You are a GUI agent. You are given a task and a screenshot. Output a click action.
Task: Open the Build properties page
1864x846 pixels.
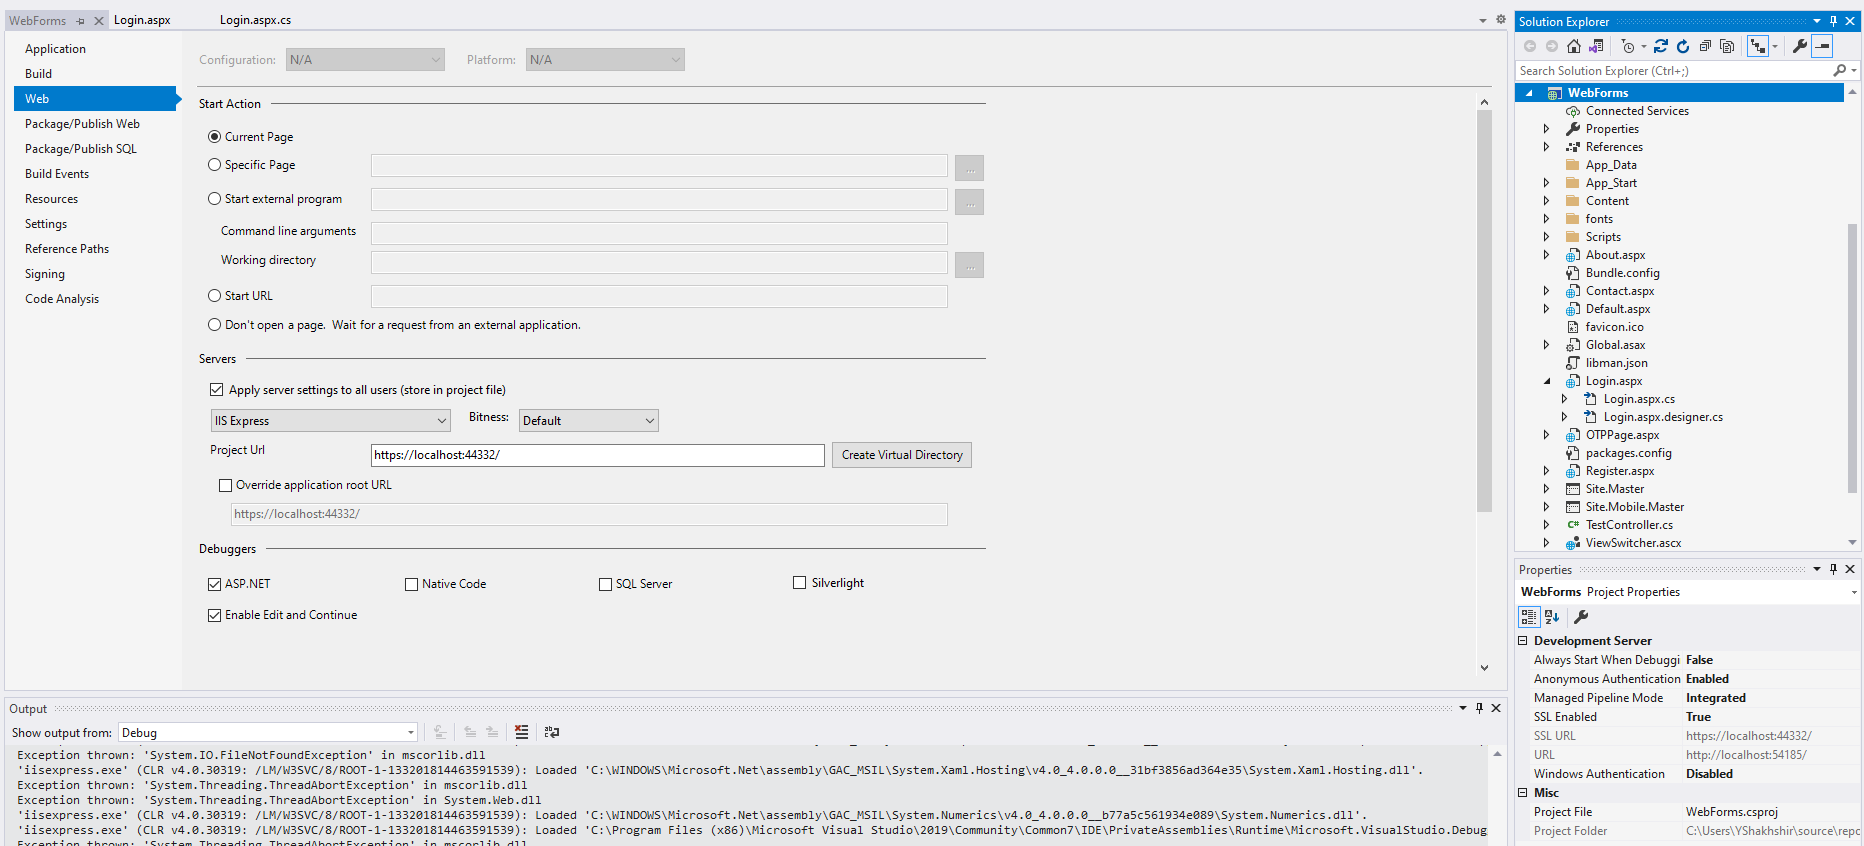coord(38,74)
